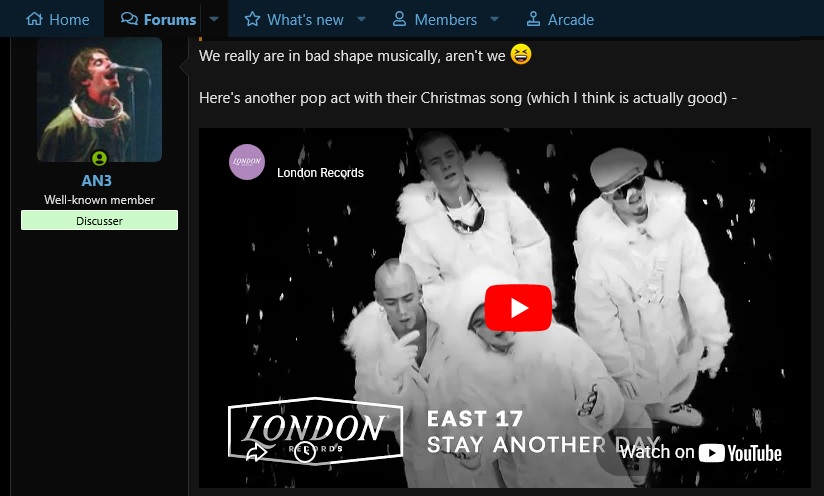This screenshot has width=824, height=496.
Task: Open AN3's singer avatar picture
Action: [x=99, y=100]
